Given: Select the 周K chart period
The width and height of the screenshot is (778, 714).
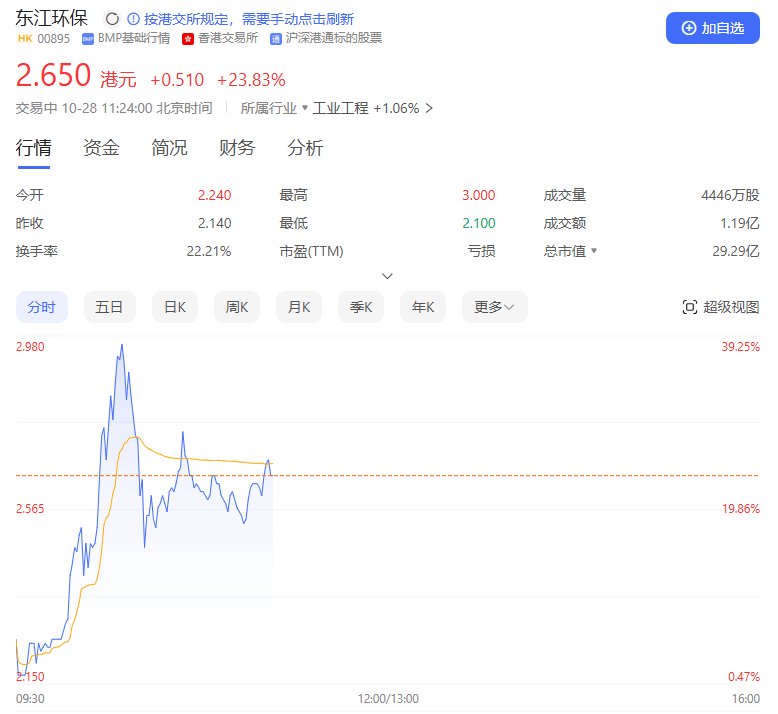Looking at the screenshot, I should (237, 307).
